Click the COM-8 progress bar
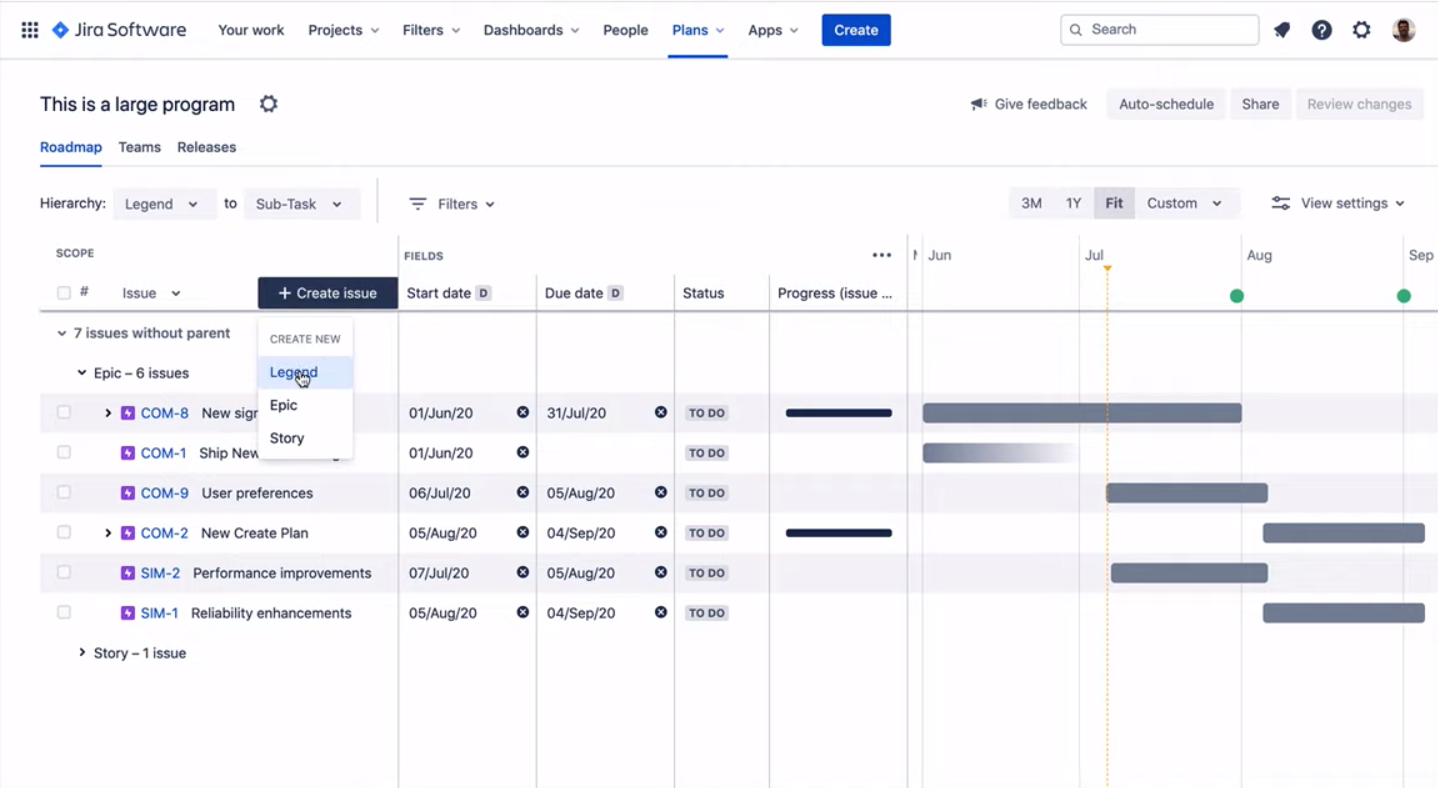Image resolution: width=1438 pixels, height=788 pixels. coord(837,412)
